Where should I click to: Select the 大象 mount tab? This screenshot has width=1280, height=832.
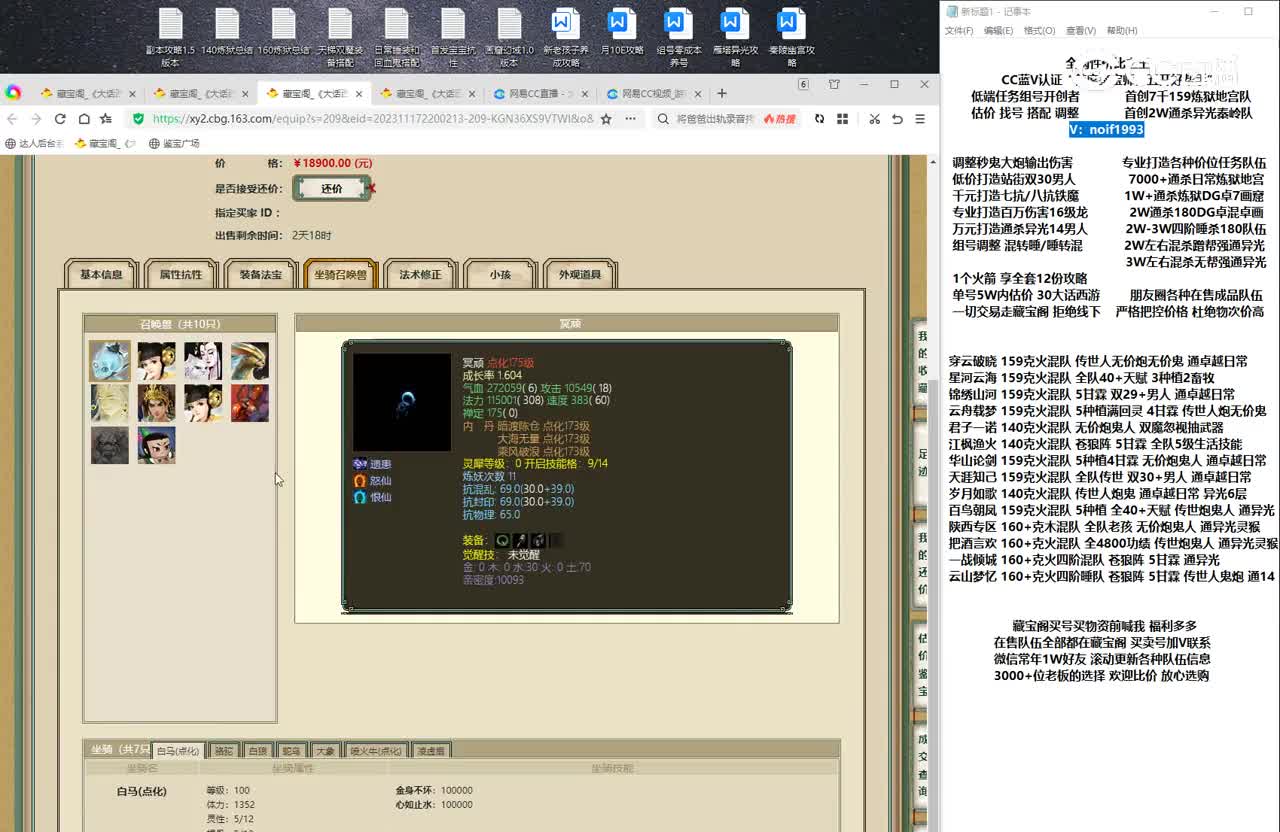click(x=325, y=751)
